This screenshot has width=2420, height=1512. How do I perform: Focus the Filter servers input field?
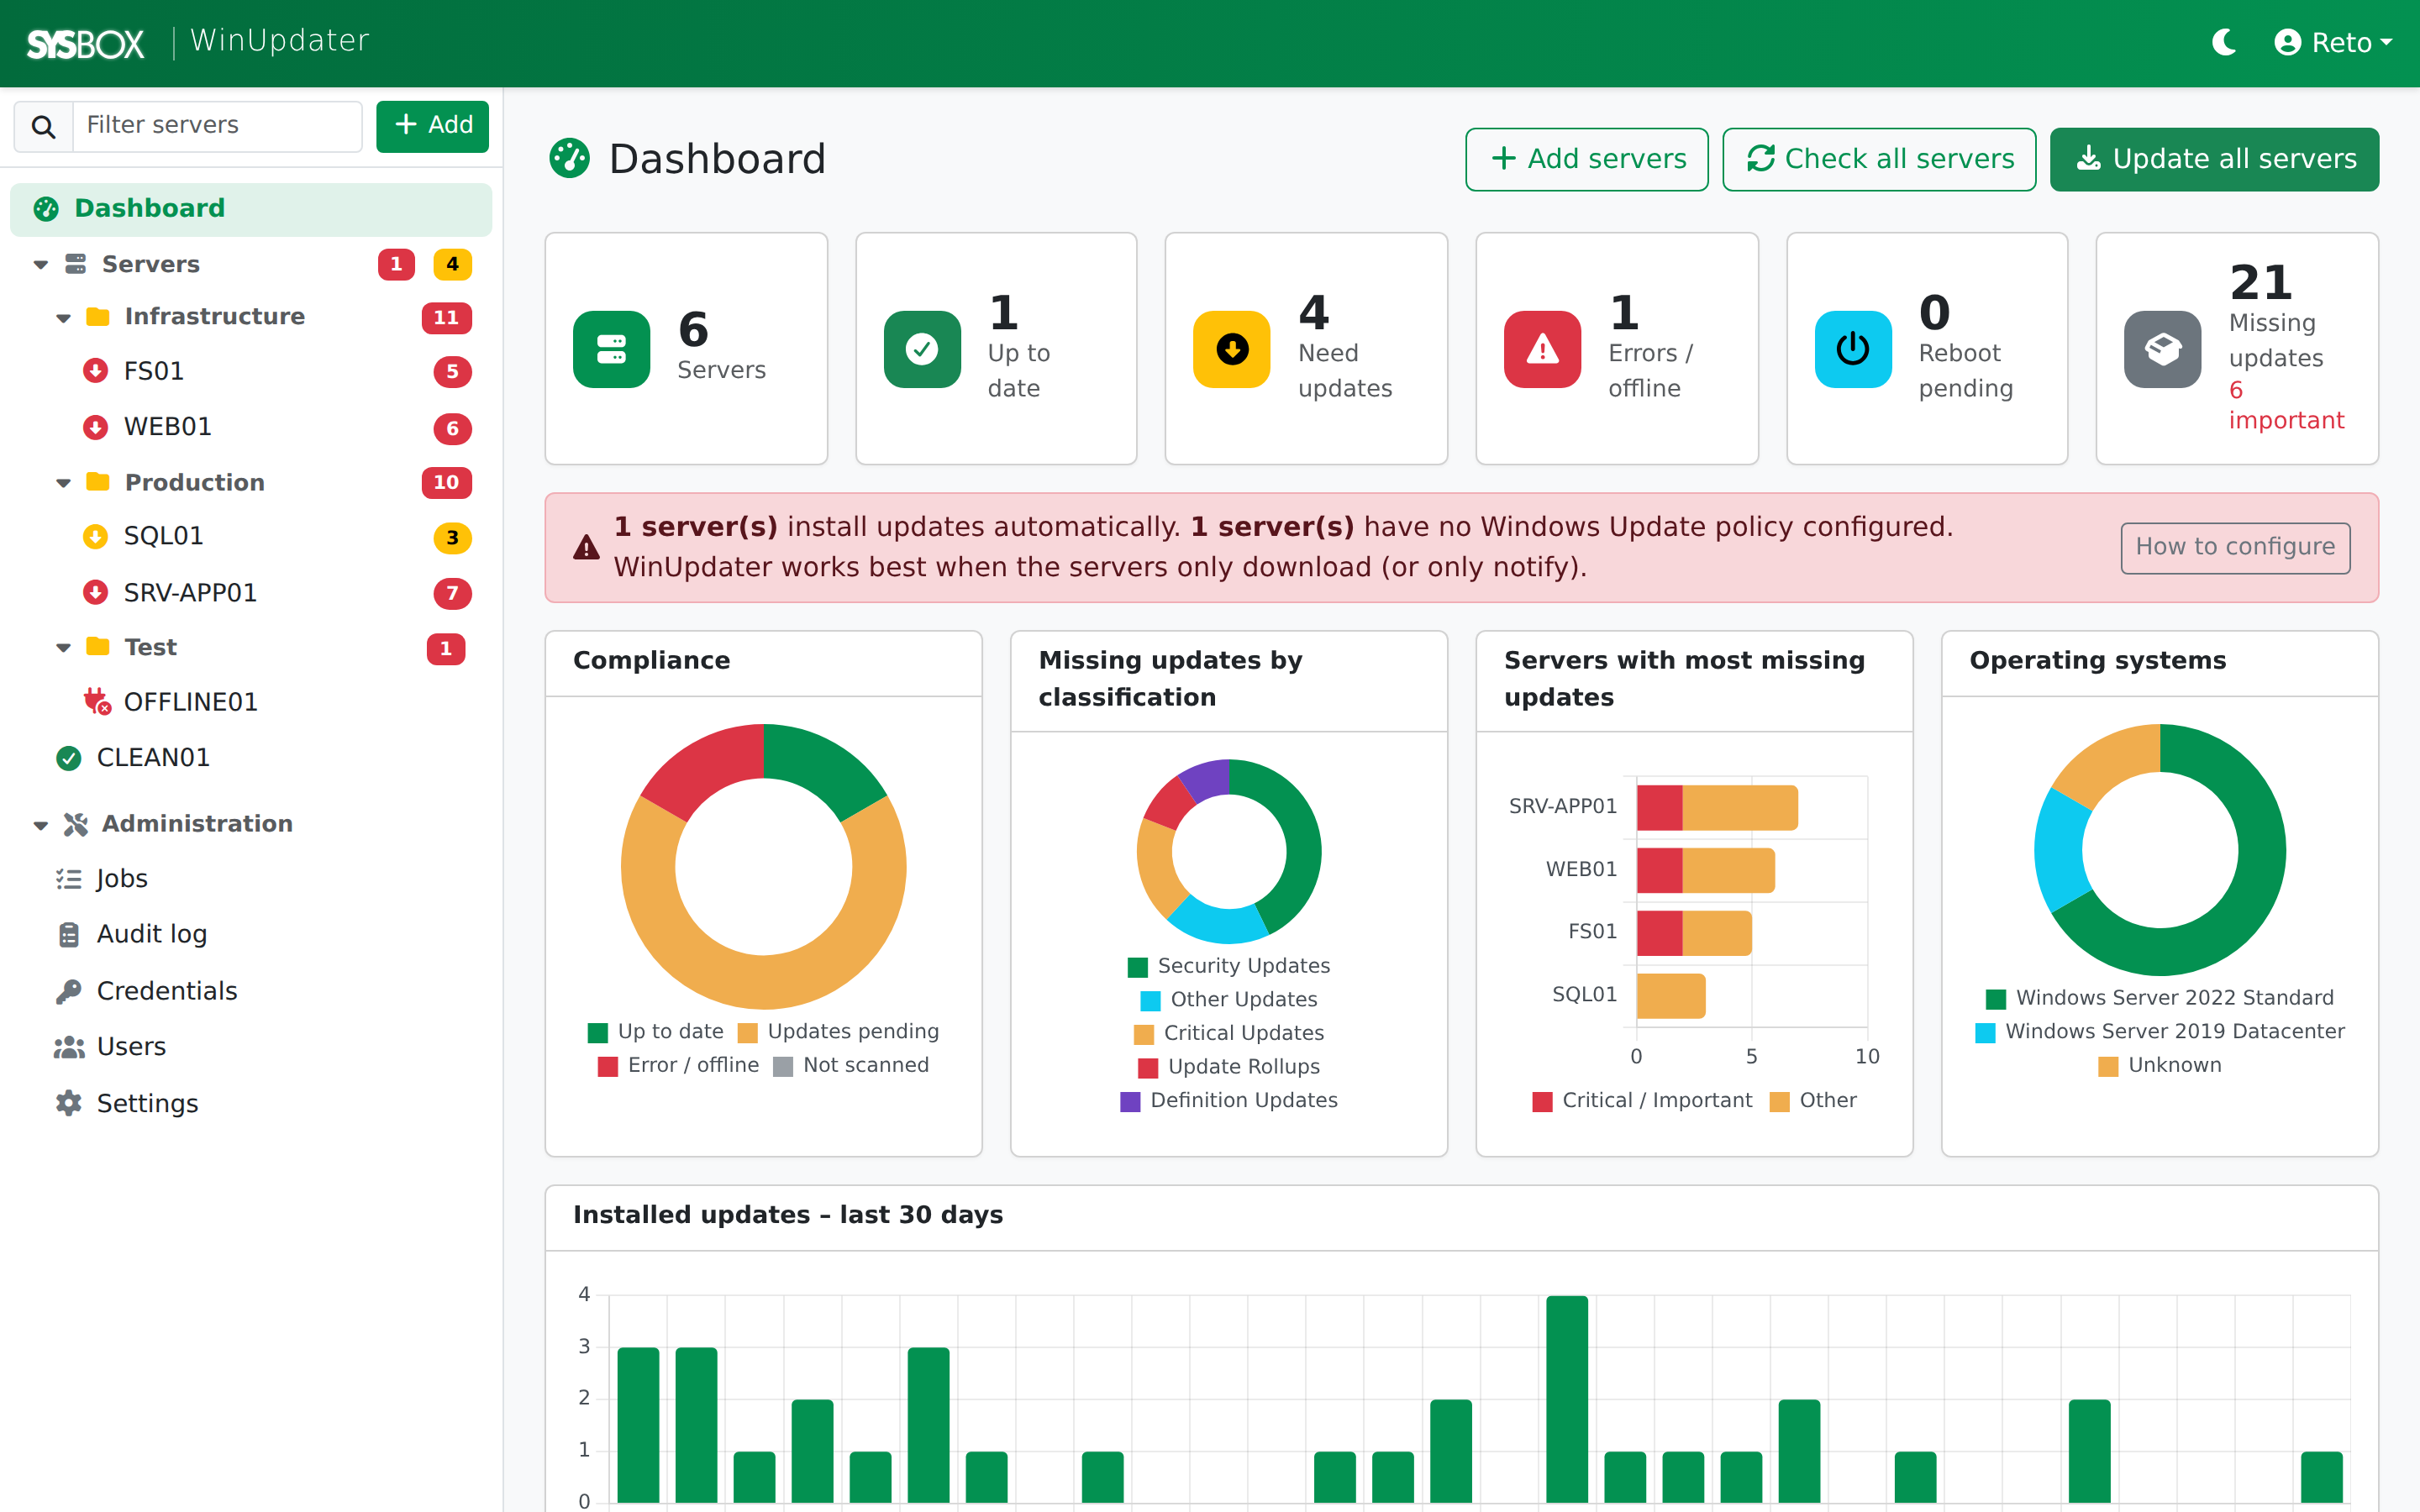coord(217,126)
